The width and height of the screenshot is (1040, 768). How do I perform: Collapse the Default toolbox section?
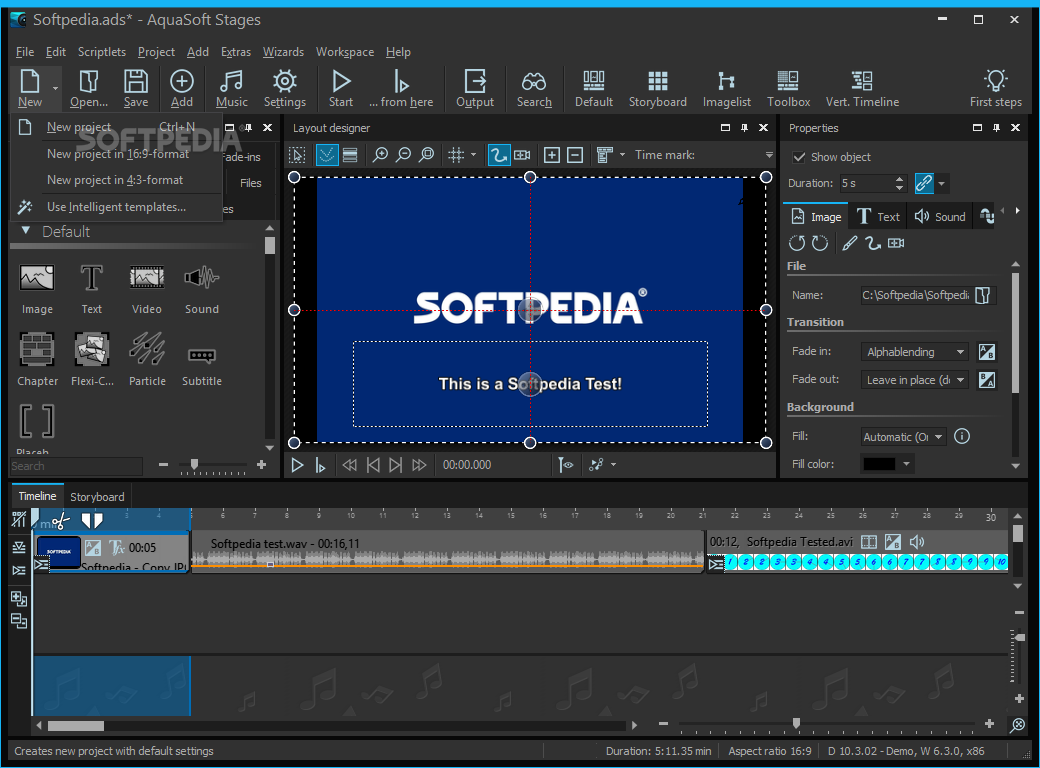coord(26,231)
